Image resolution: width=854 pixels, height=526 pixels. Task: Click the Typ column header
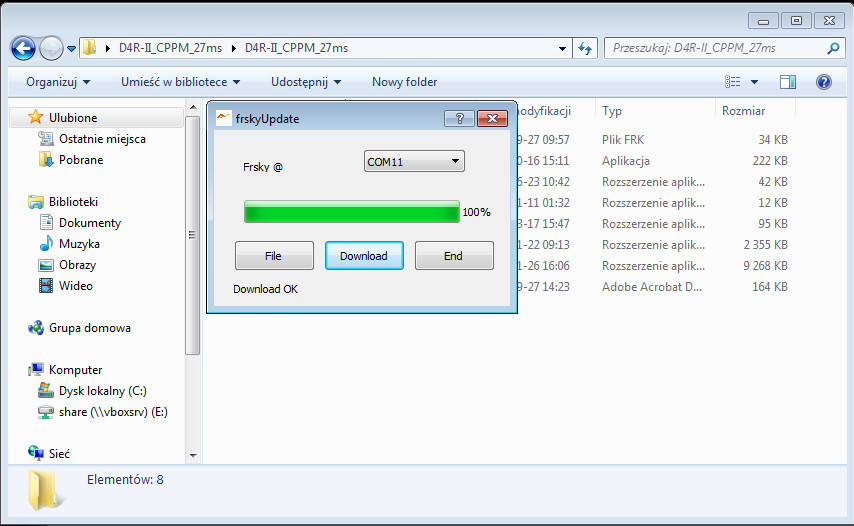655,111
